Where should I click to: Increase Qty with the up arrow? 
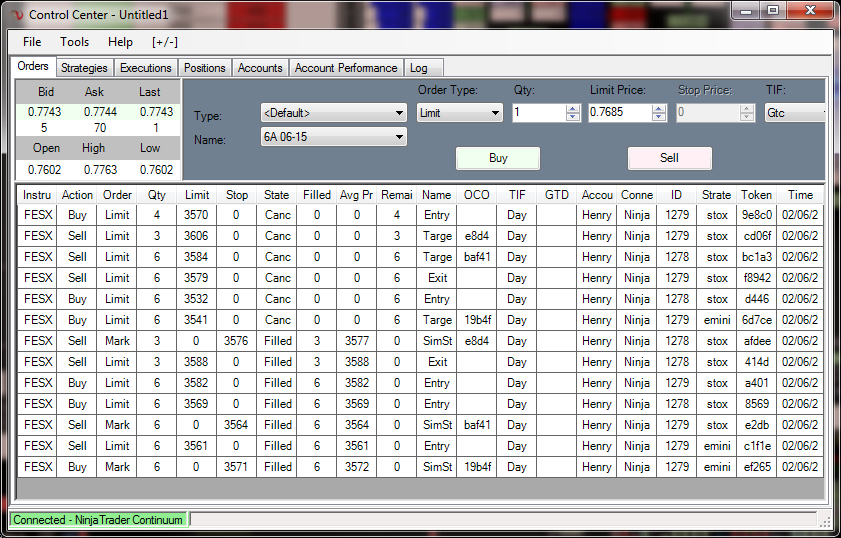tap(573, 109)
